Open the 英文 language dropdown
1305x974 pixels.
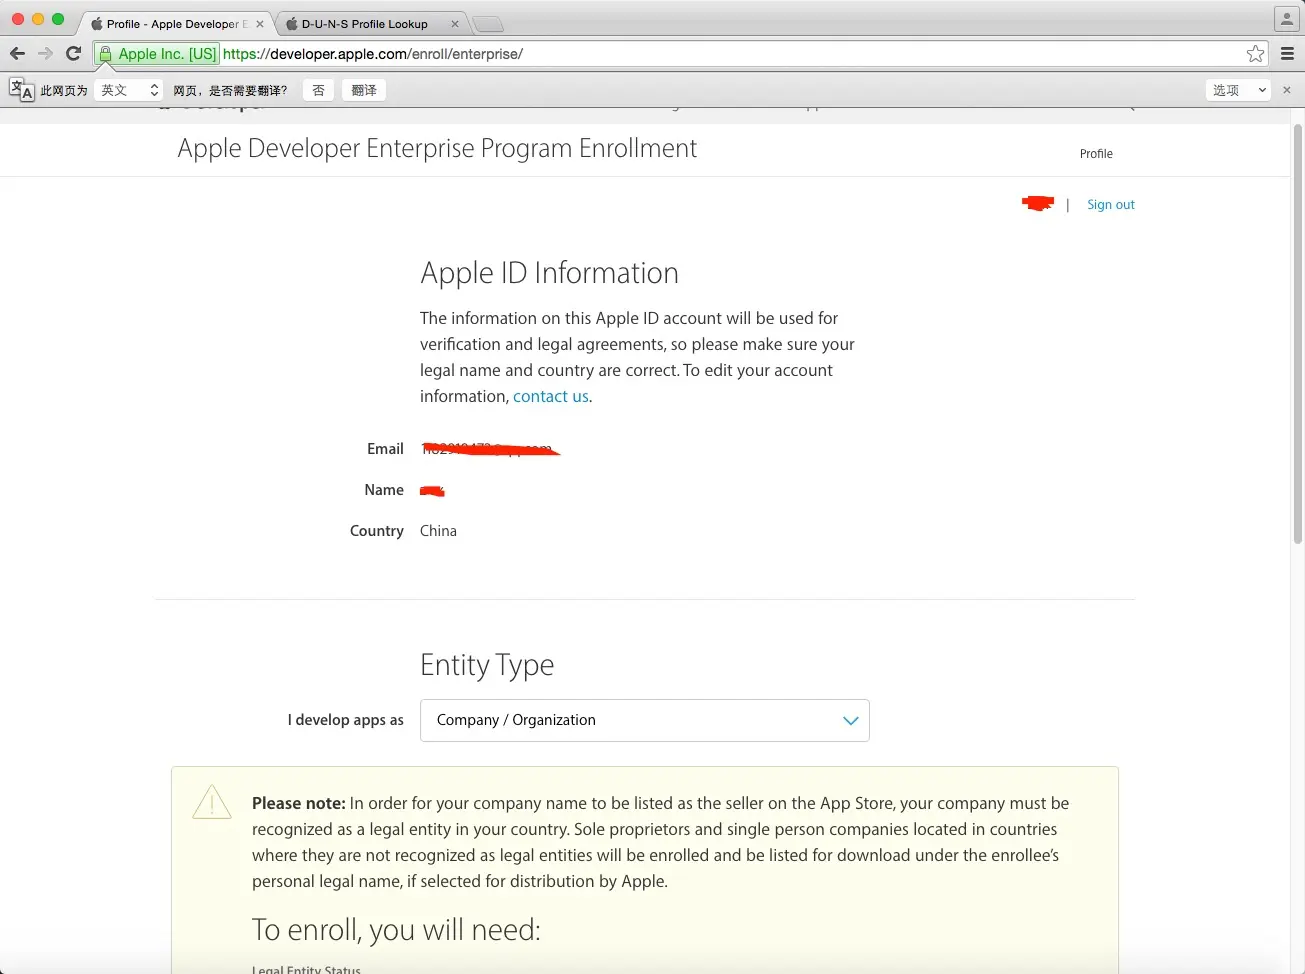pos(129,90)
